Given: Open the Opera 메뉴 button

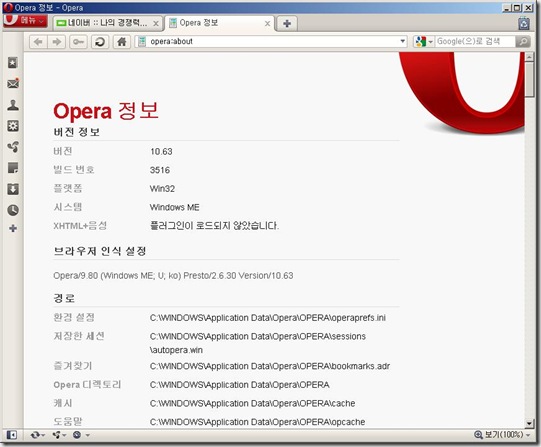Looking at the screenshot, I should (x=25, y=21).
